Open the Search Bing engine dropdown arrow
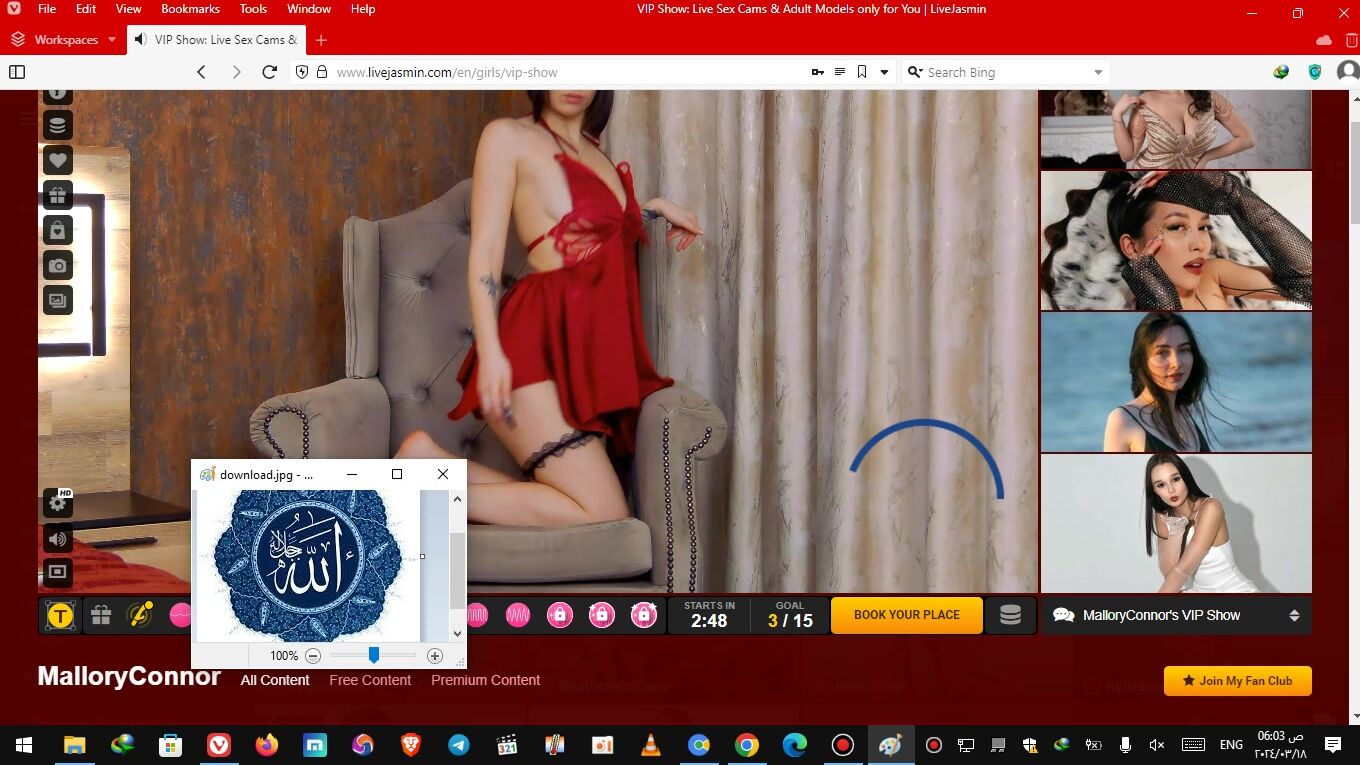1360x765 pixels. [1098, 72]
